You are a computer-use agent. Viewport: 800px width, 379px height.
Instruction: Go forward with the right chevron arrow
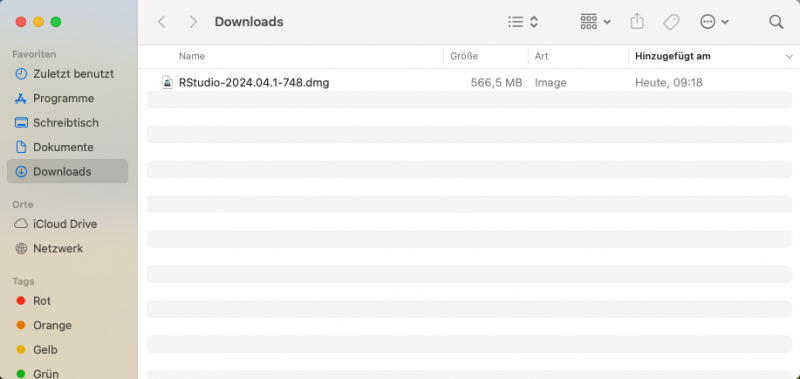click(193, 22)
